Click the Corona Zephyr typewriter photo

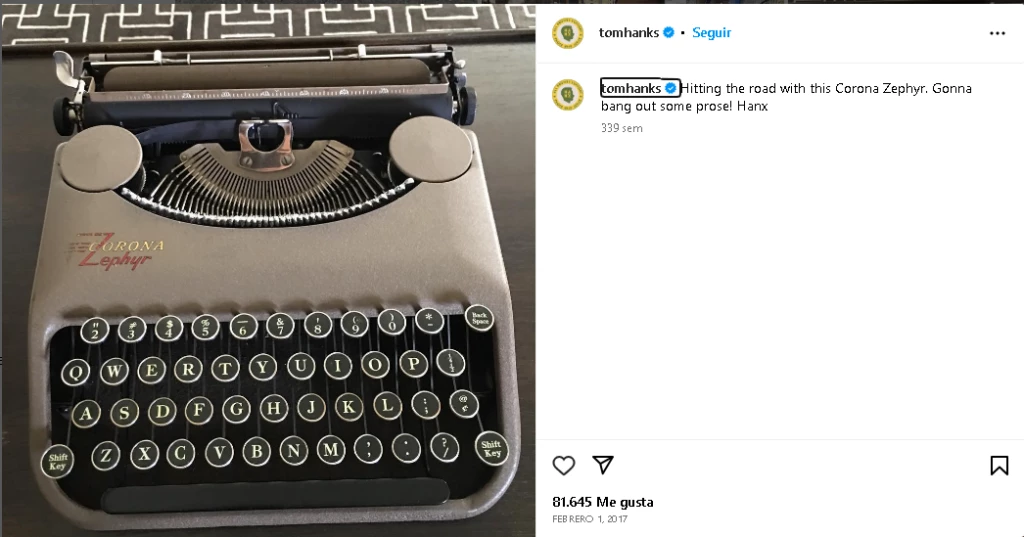tap(268, 270)
